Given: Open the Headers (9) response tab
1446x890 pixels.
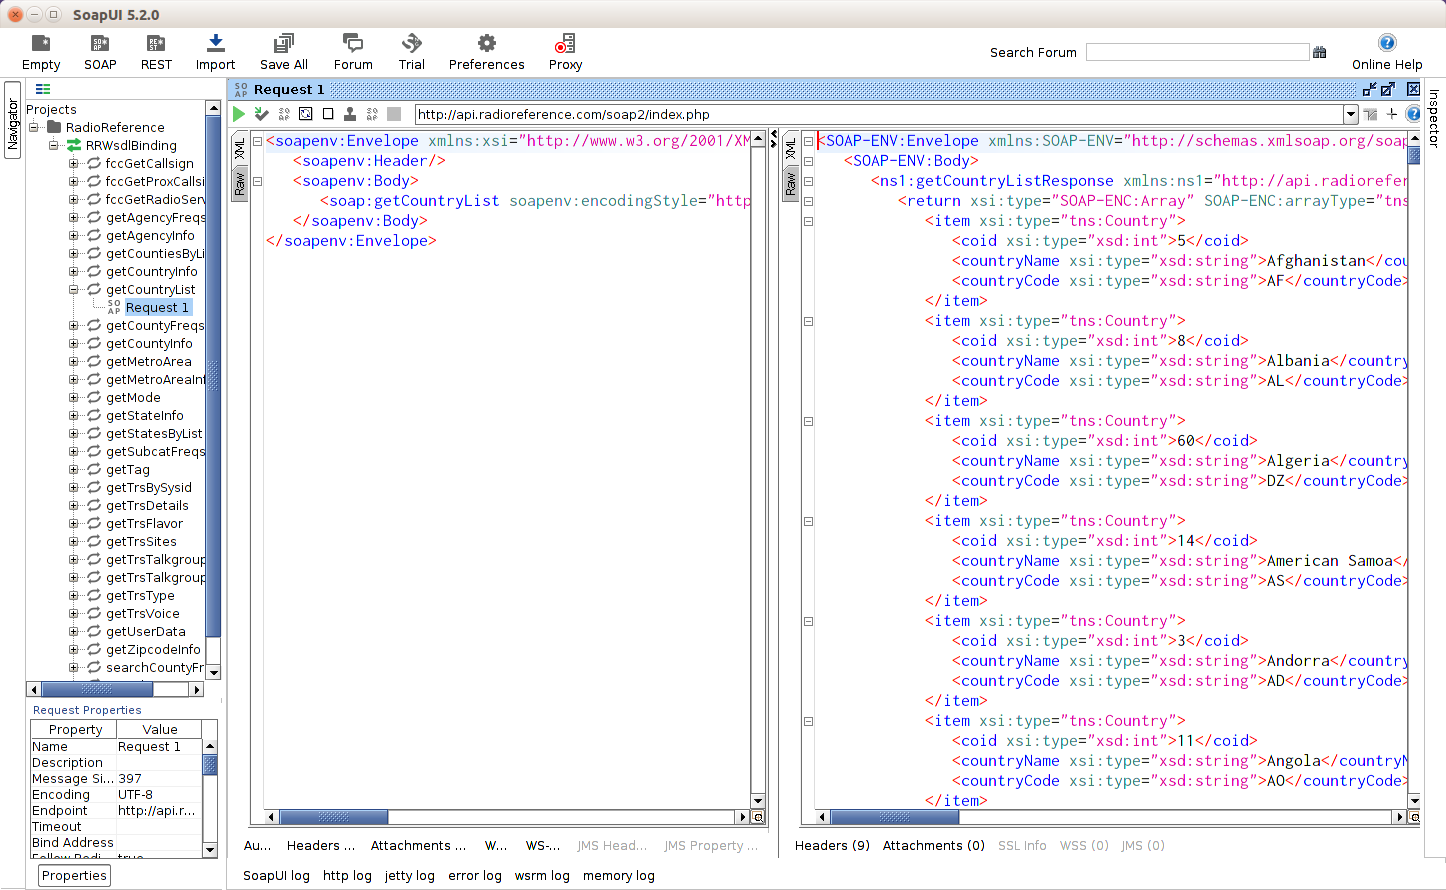Looking at the screenshot, I should point(832,846).
